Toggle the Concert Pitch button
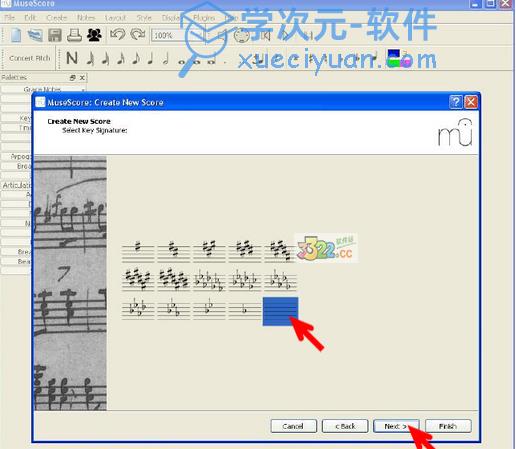The height and width of the screenshot is (449, 516). pos(30,58)
